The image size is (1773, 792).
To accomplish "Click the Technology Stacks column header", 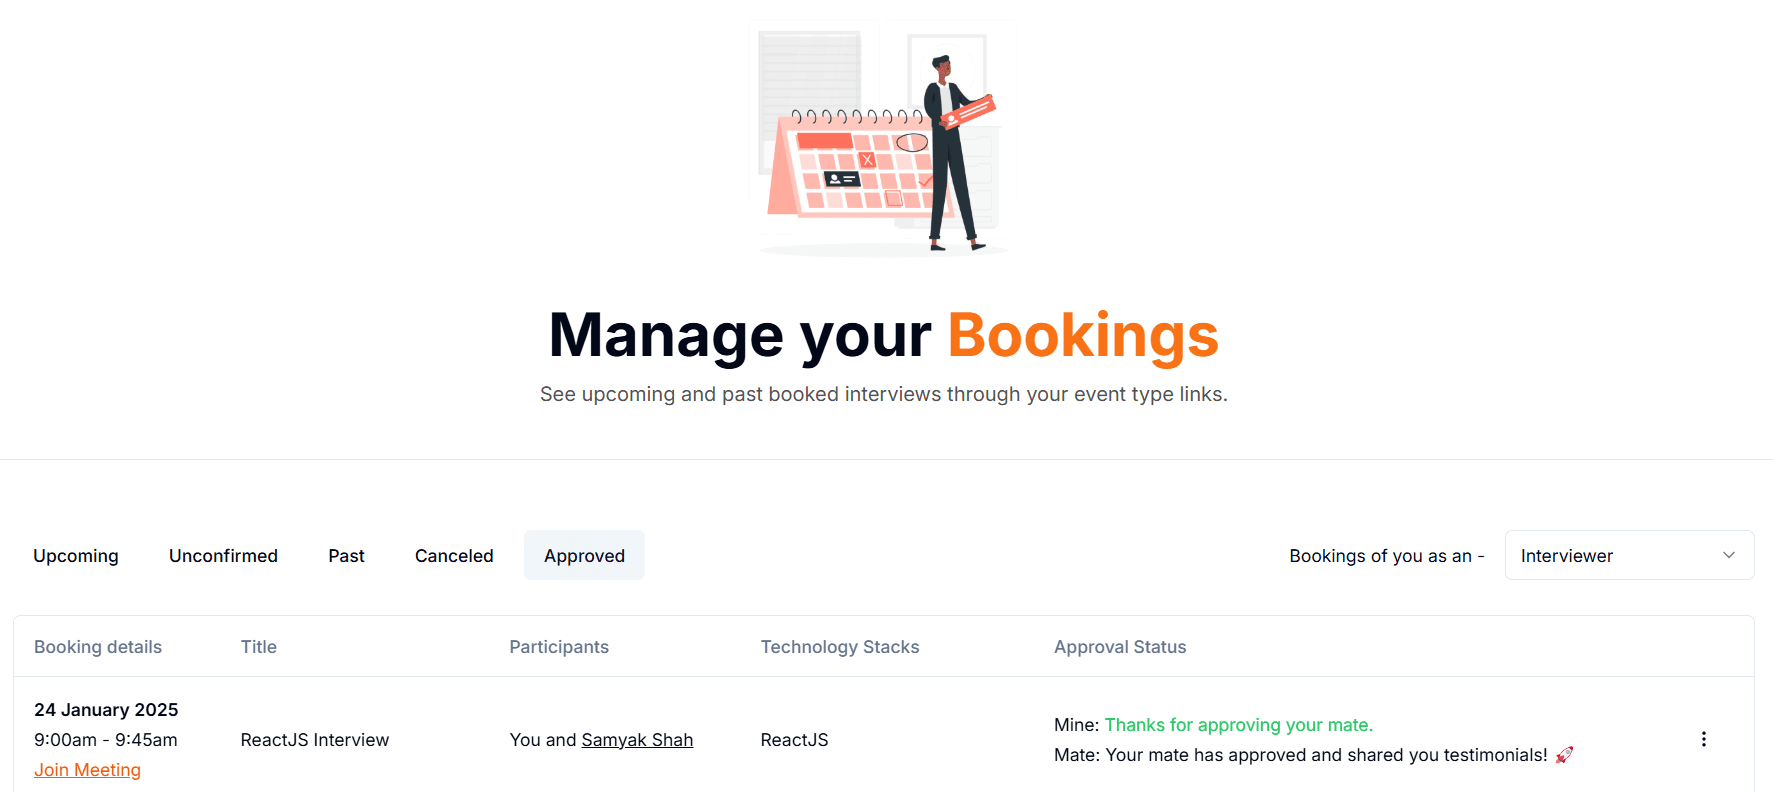I will click(840, 647).
